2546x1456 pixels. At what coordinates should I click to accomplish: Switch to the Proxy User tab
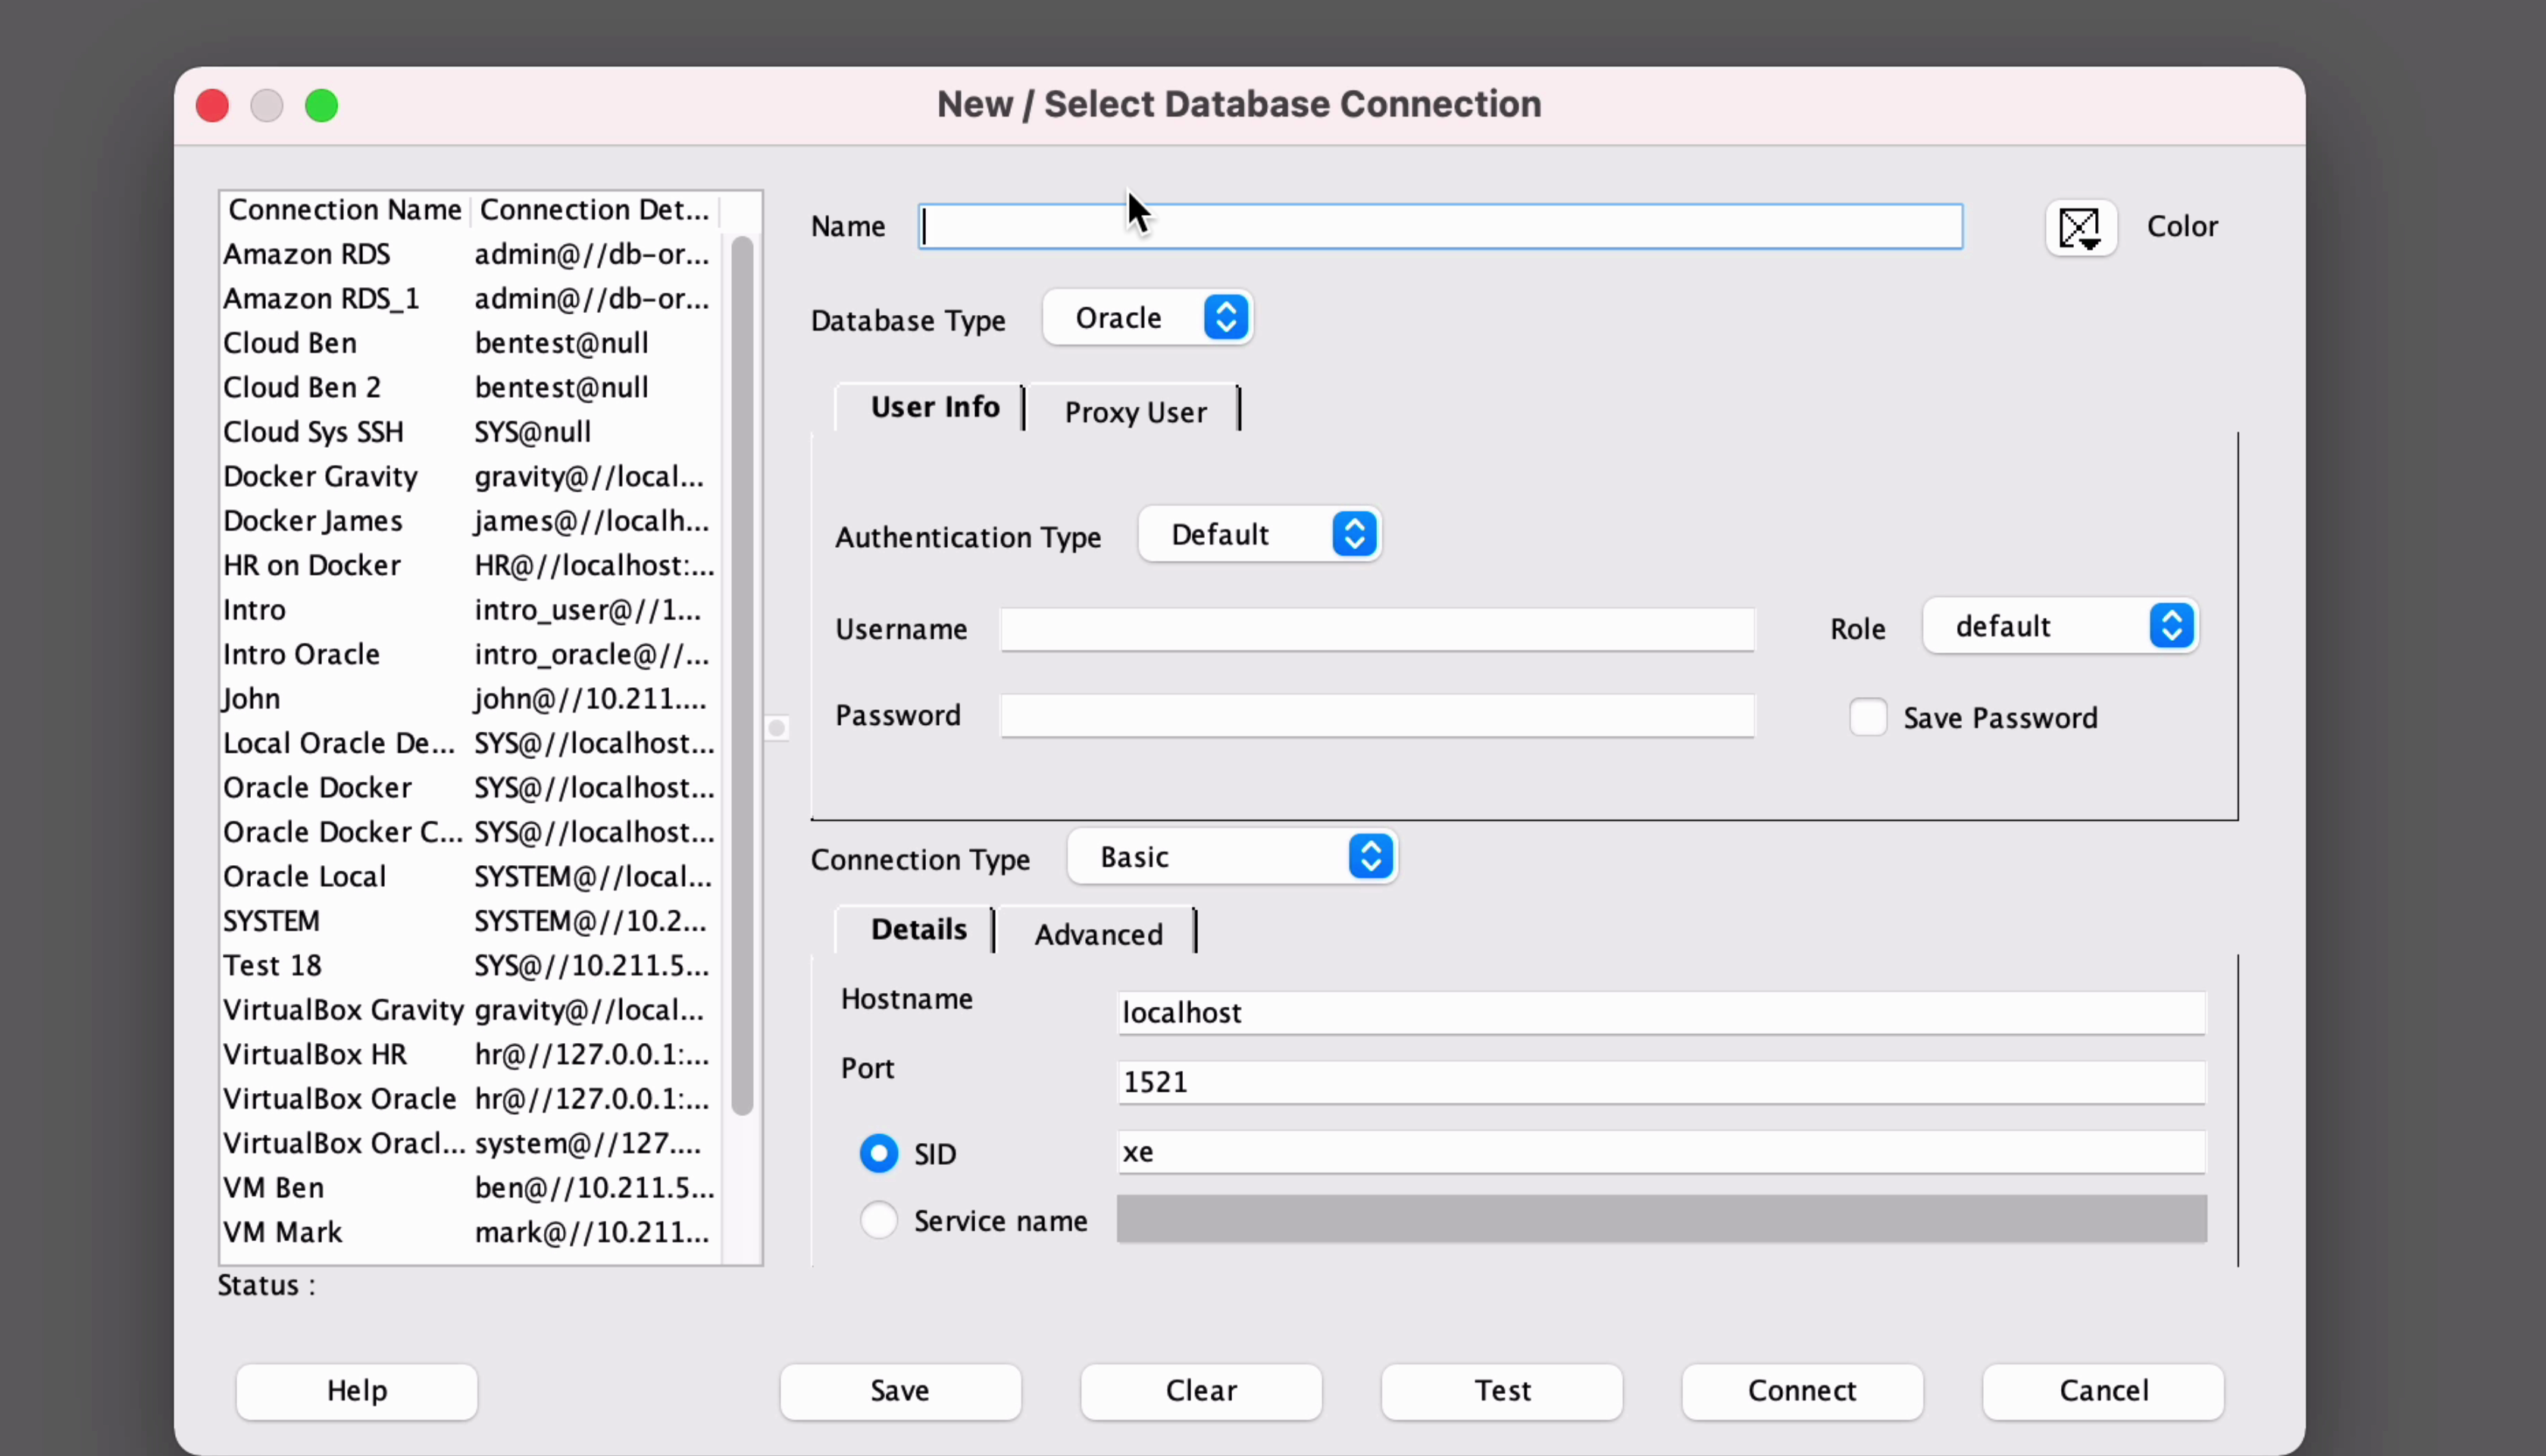coord(1134,411)
